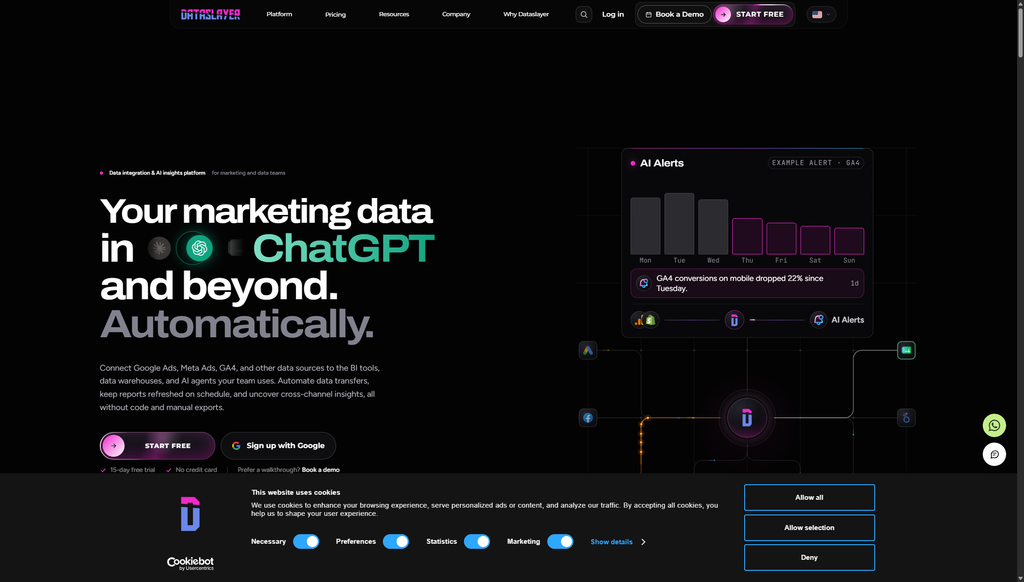
Task: Click the accessibility icon in diagram
Action: click(x=906, y=418)
